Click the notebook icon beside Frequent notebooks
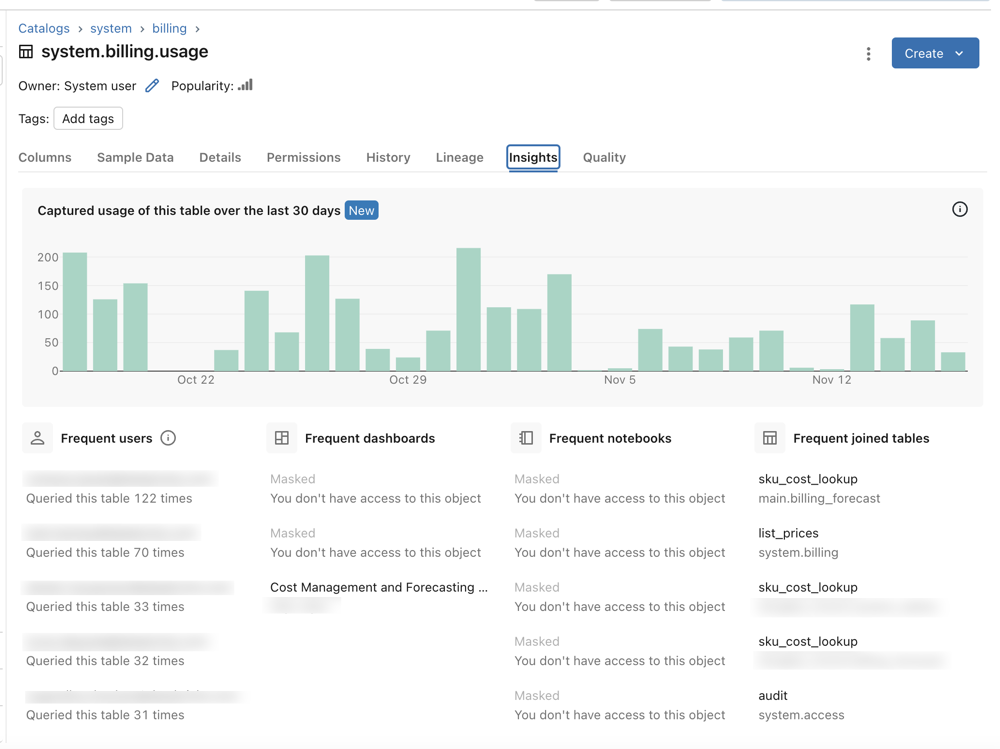The width and height of the screenshot is (1000, 749). pos(525,437)
